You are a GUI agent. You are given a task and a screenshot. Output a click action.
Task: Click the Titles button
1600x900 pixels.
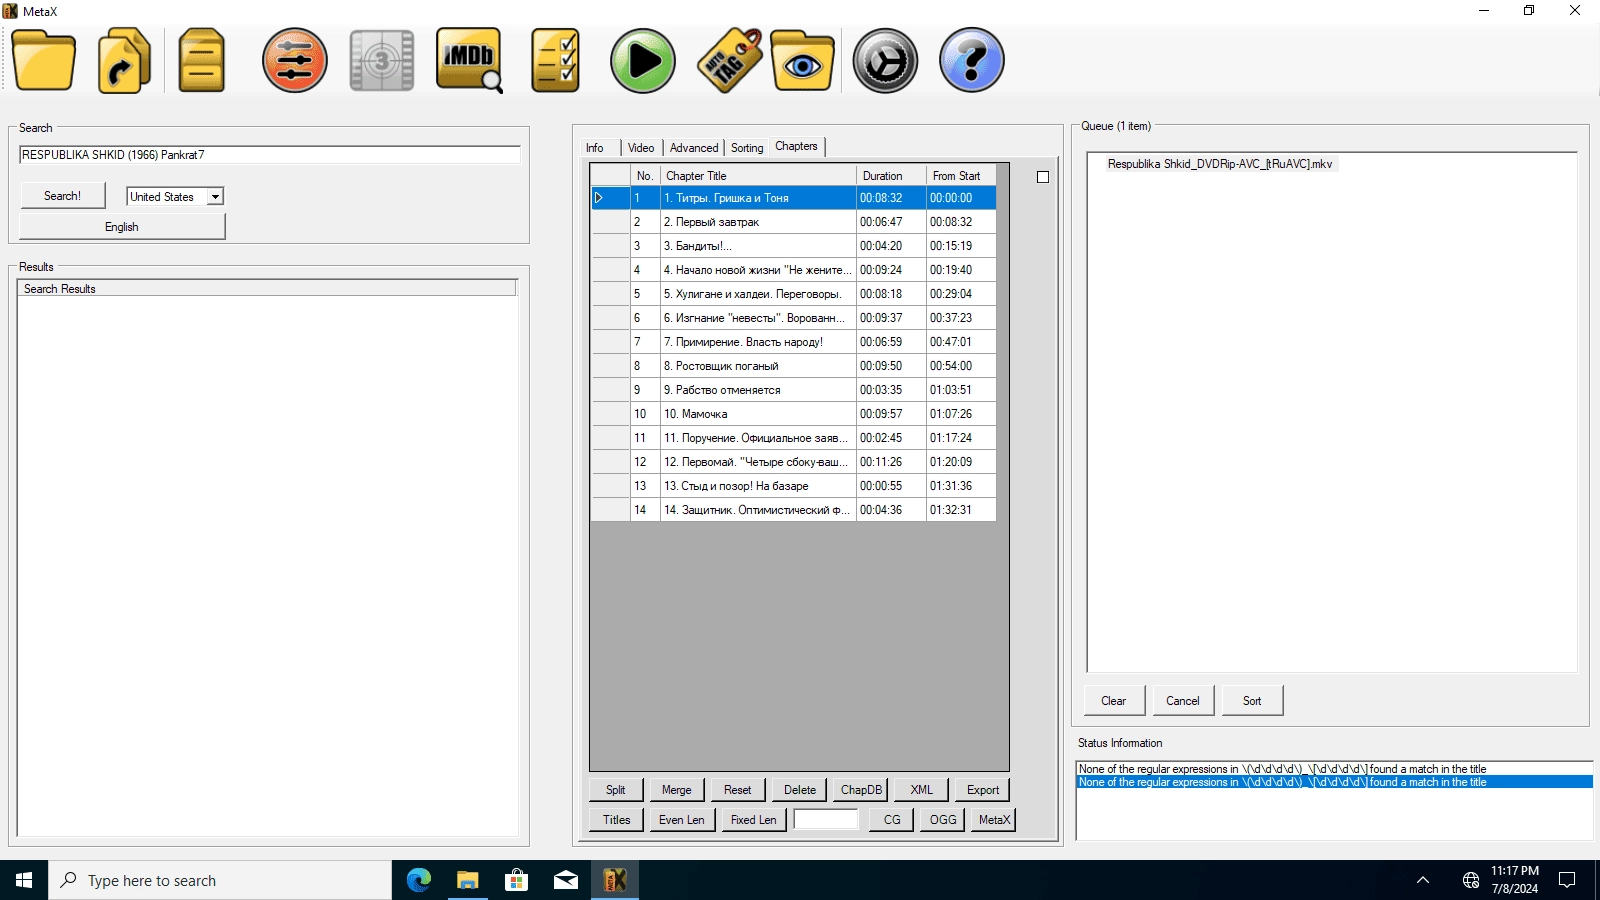tap(616, 820)
